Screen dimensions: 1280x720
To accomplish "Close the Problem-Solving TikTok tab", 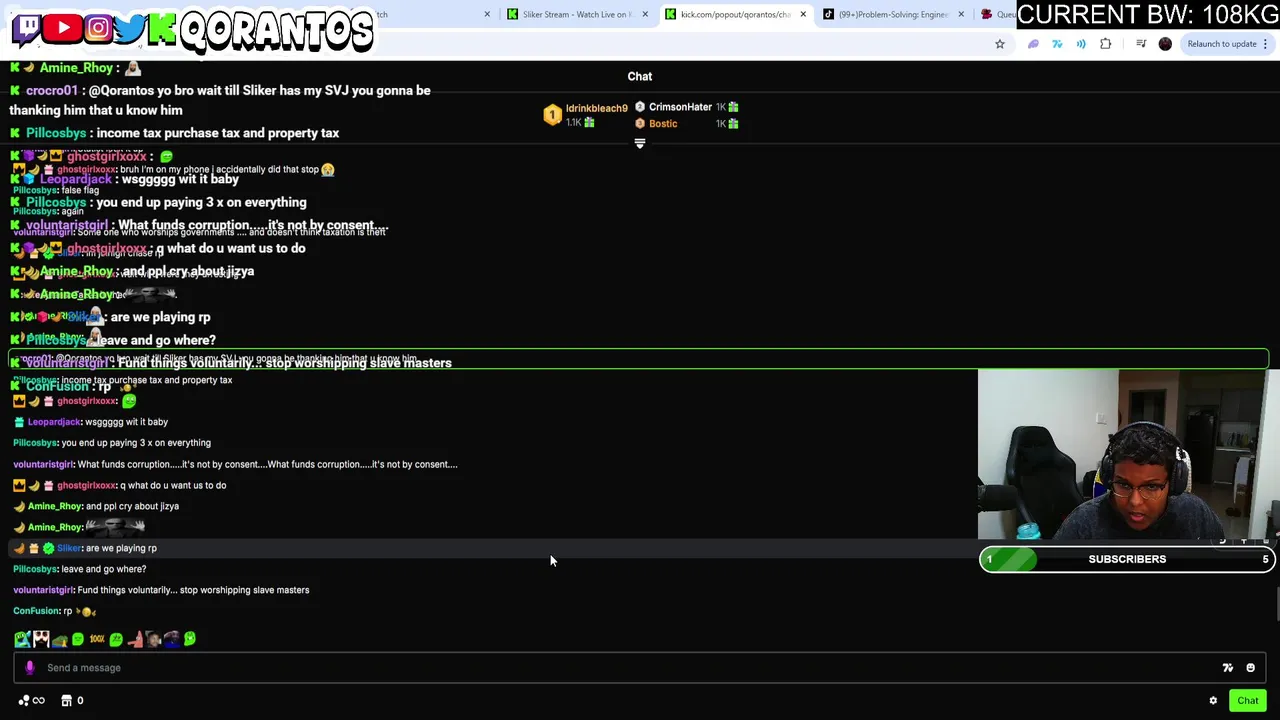I will (x=961, y=14).
